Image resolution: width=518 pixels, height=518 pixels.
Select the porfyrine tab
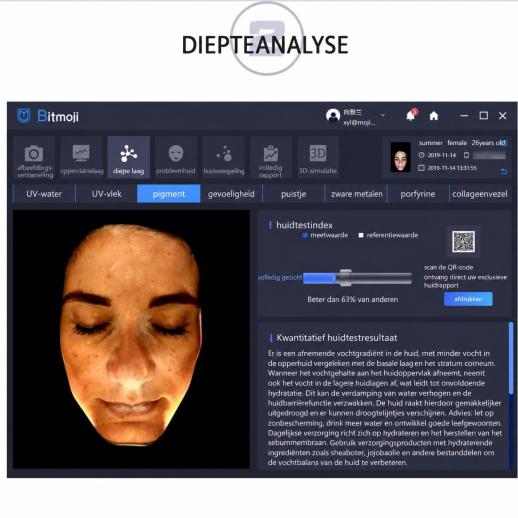pyautogui.click(x=418, y=194)
